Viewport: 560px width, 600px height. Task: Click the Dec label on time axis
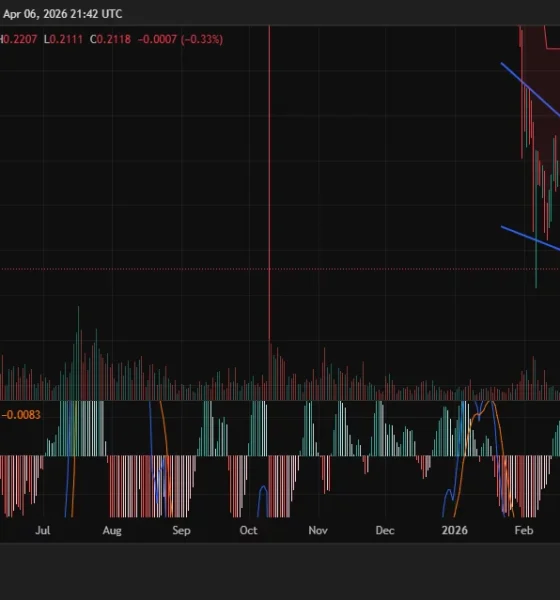(385, 530)
